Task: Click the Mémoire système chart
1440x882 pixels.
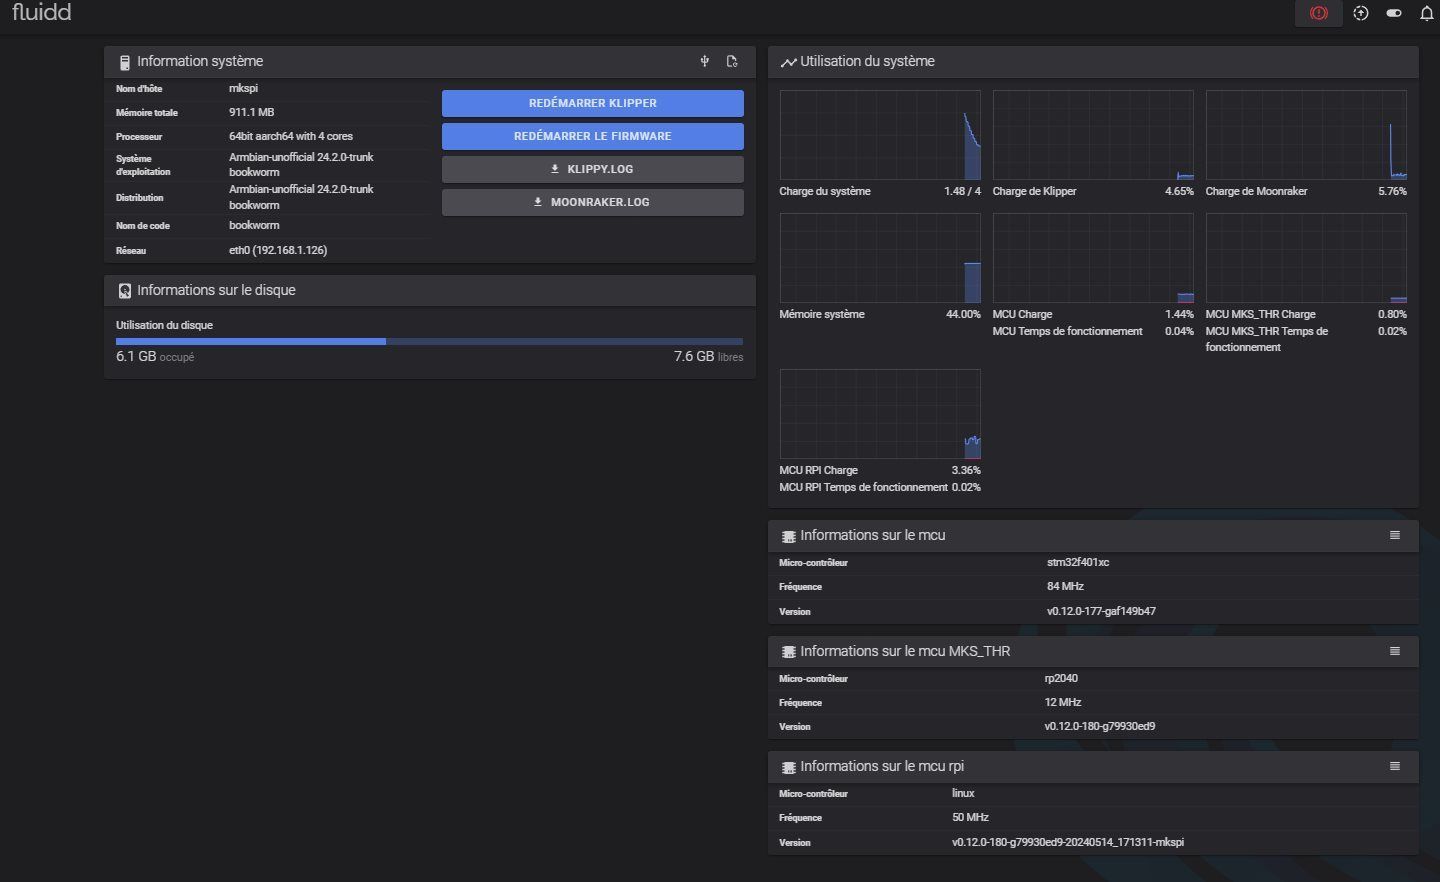Action: click(880, 258)
